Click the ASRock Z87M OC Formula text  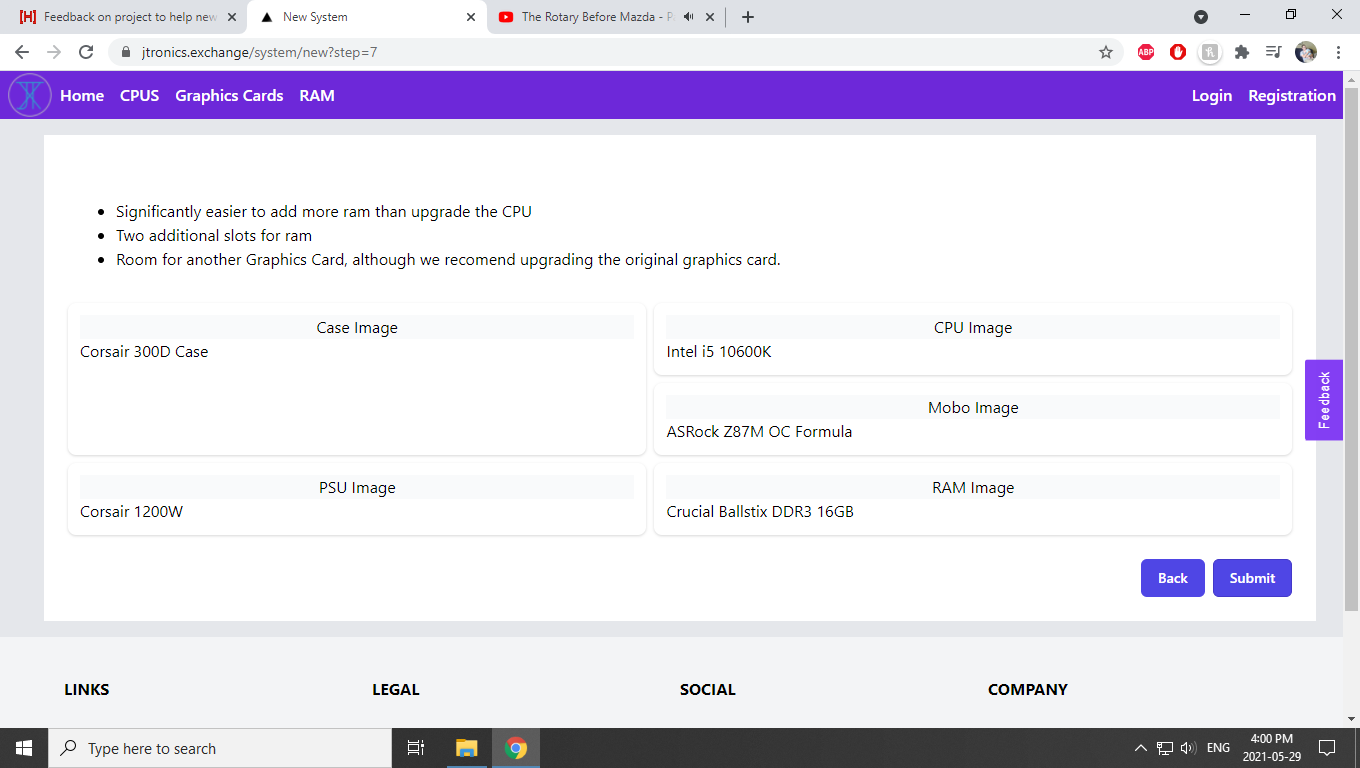click(x=759, y=432)
